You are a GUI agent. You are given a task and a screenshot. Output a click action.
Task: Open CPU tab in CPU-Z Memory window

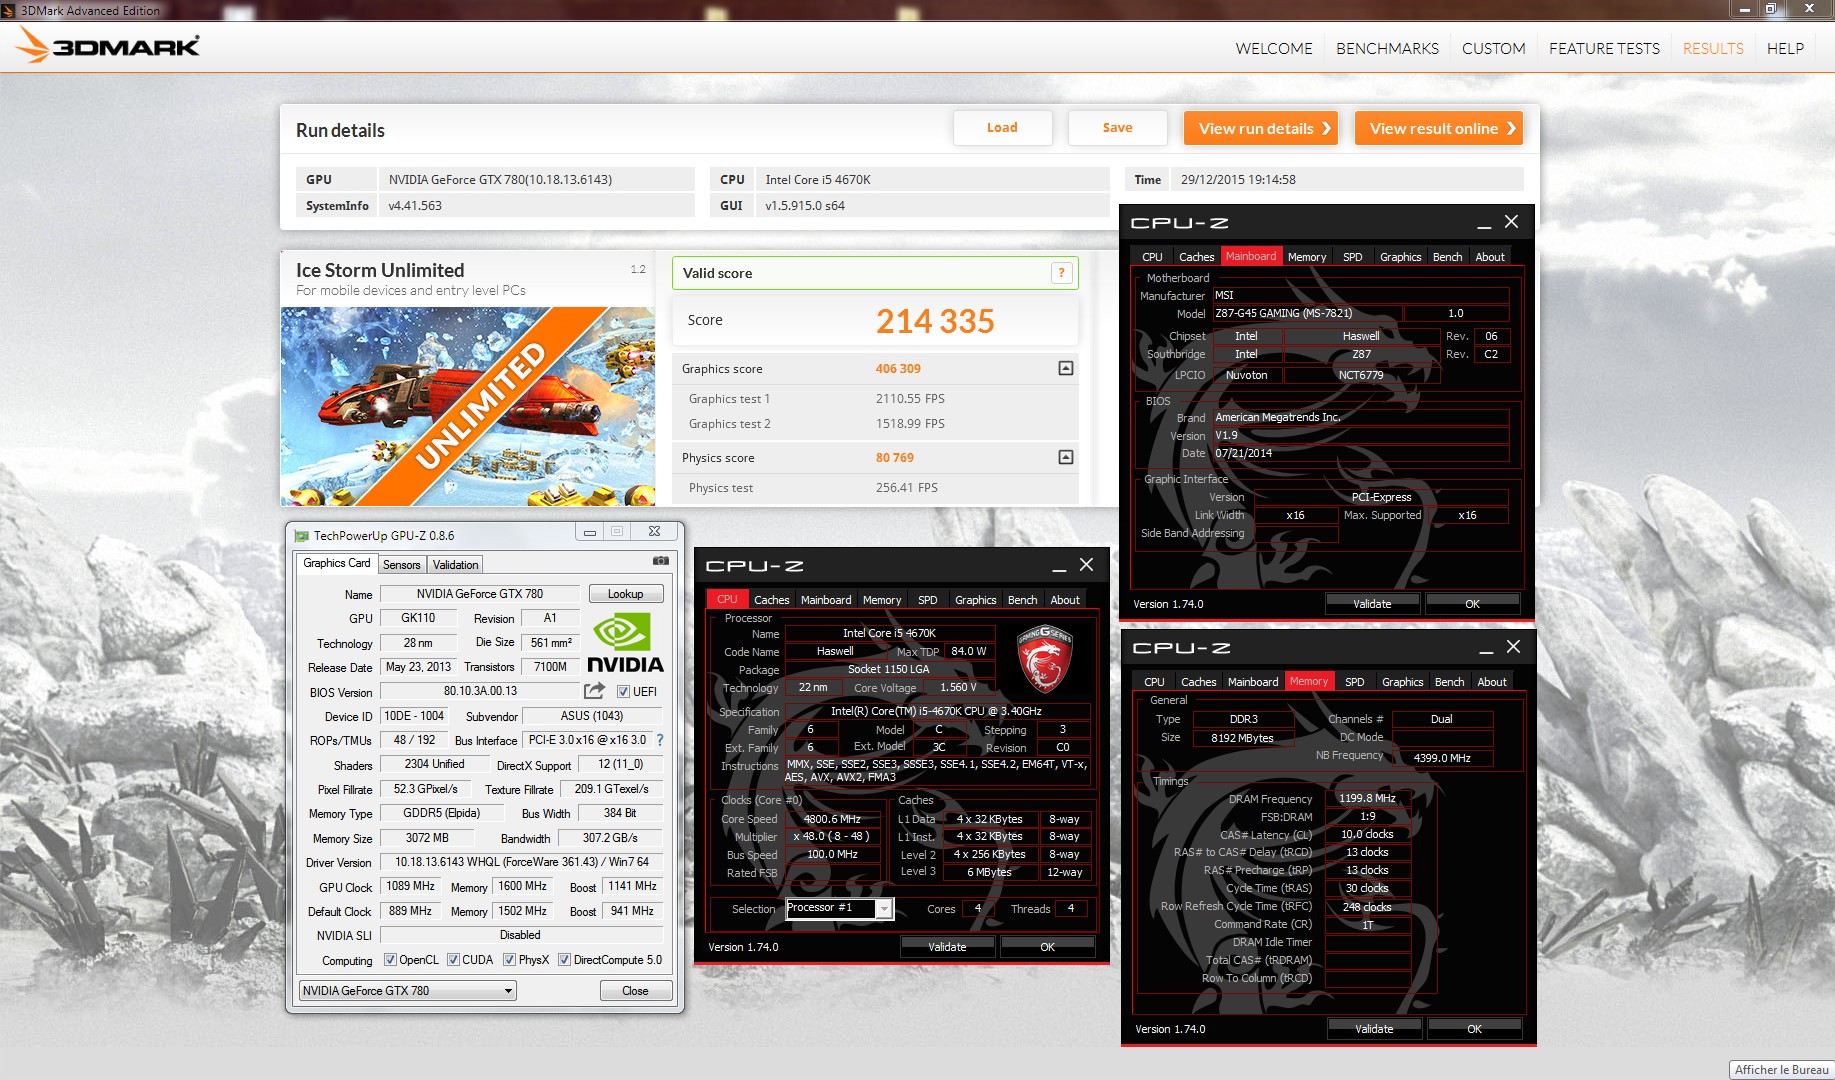[1154, 682]
